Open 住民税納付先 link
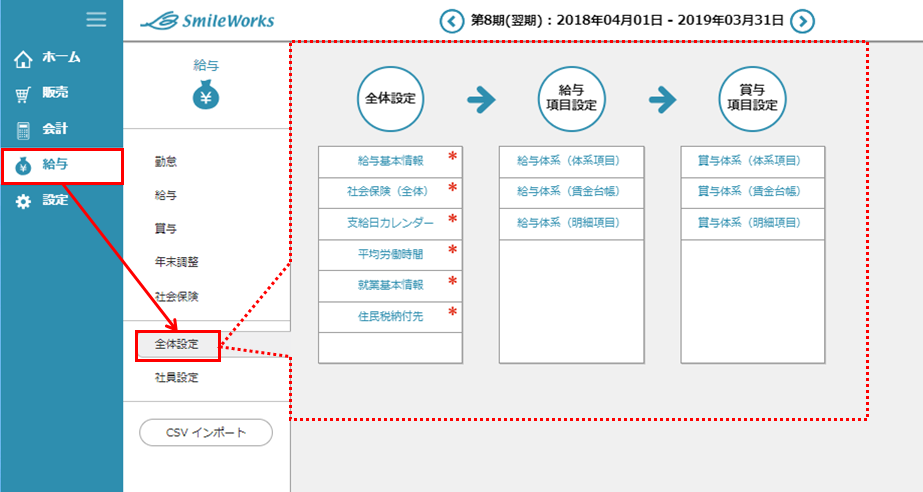The image size is (923, 492). (390, 317)
